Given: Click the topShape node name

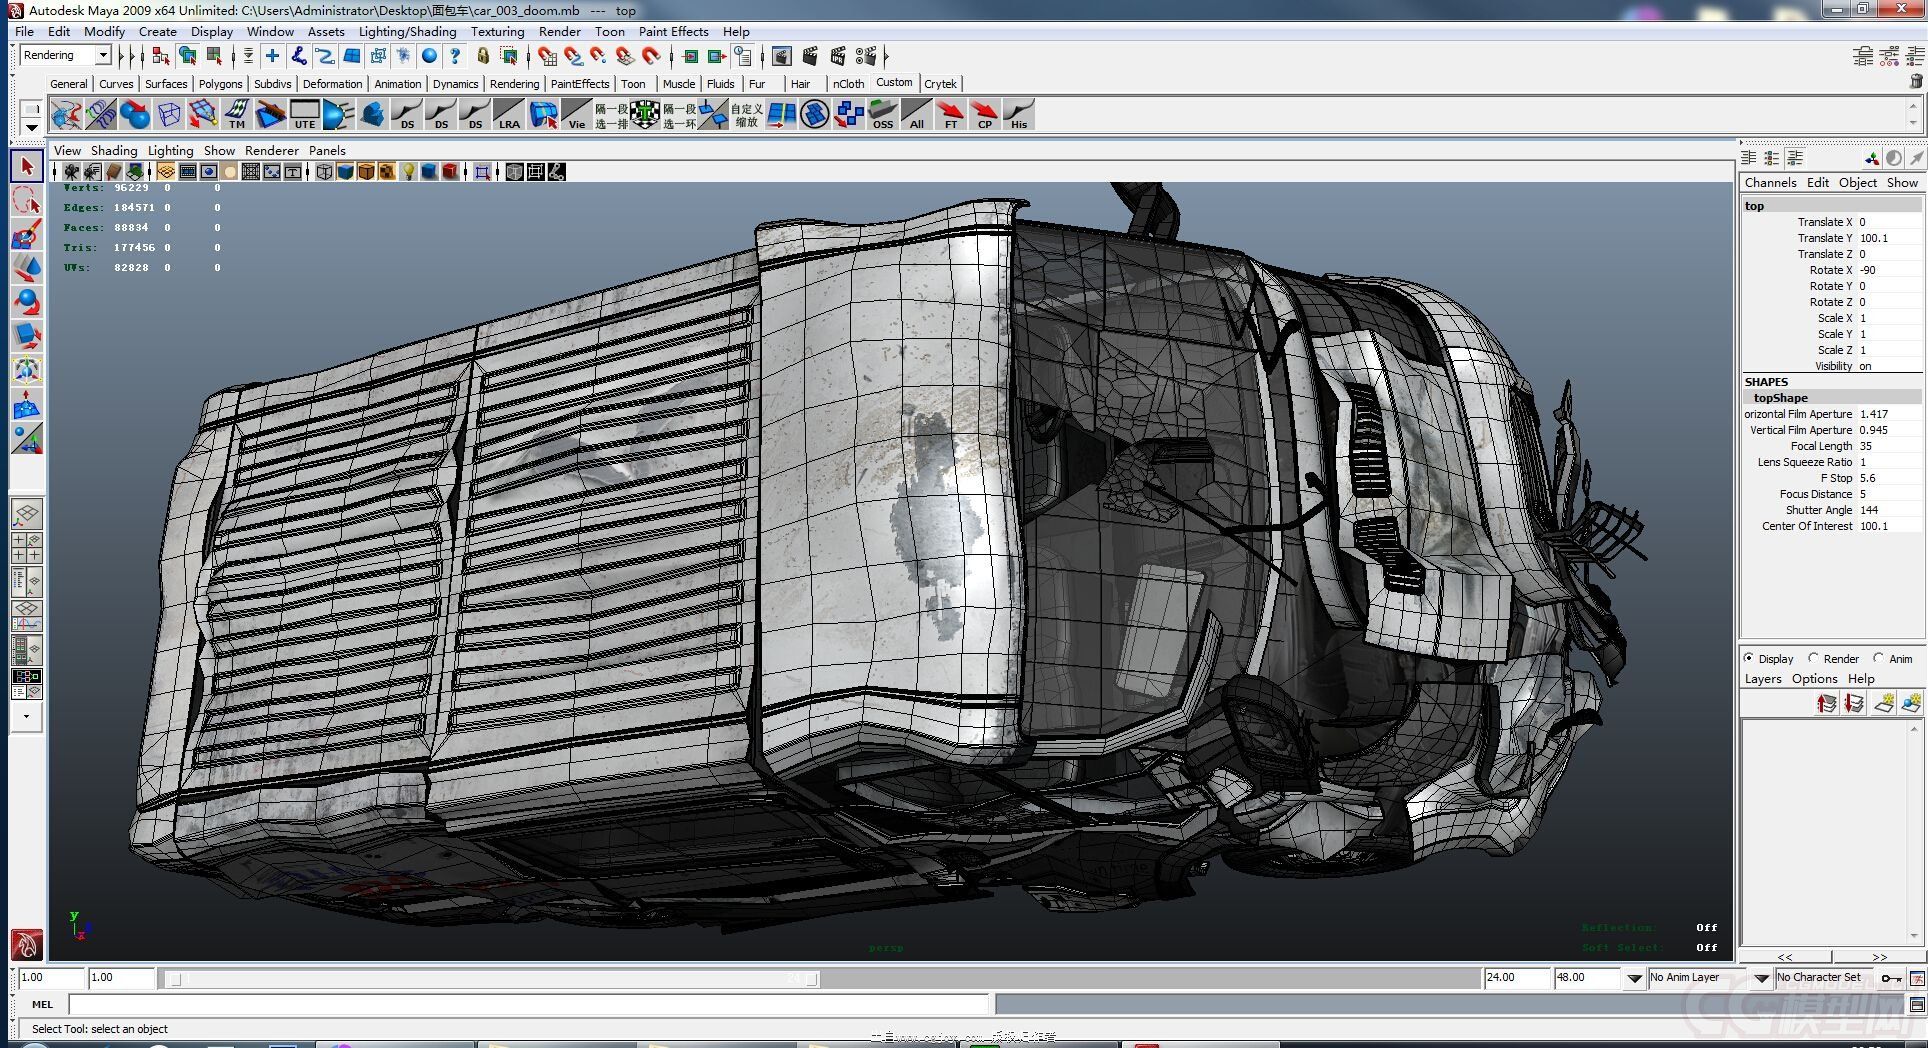Looking at the screenshot, I should (x=1780, y=398).
